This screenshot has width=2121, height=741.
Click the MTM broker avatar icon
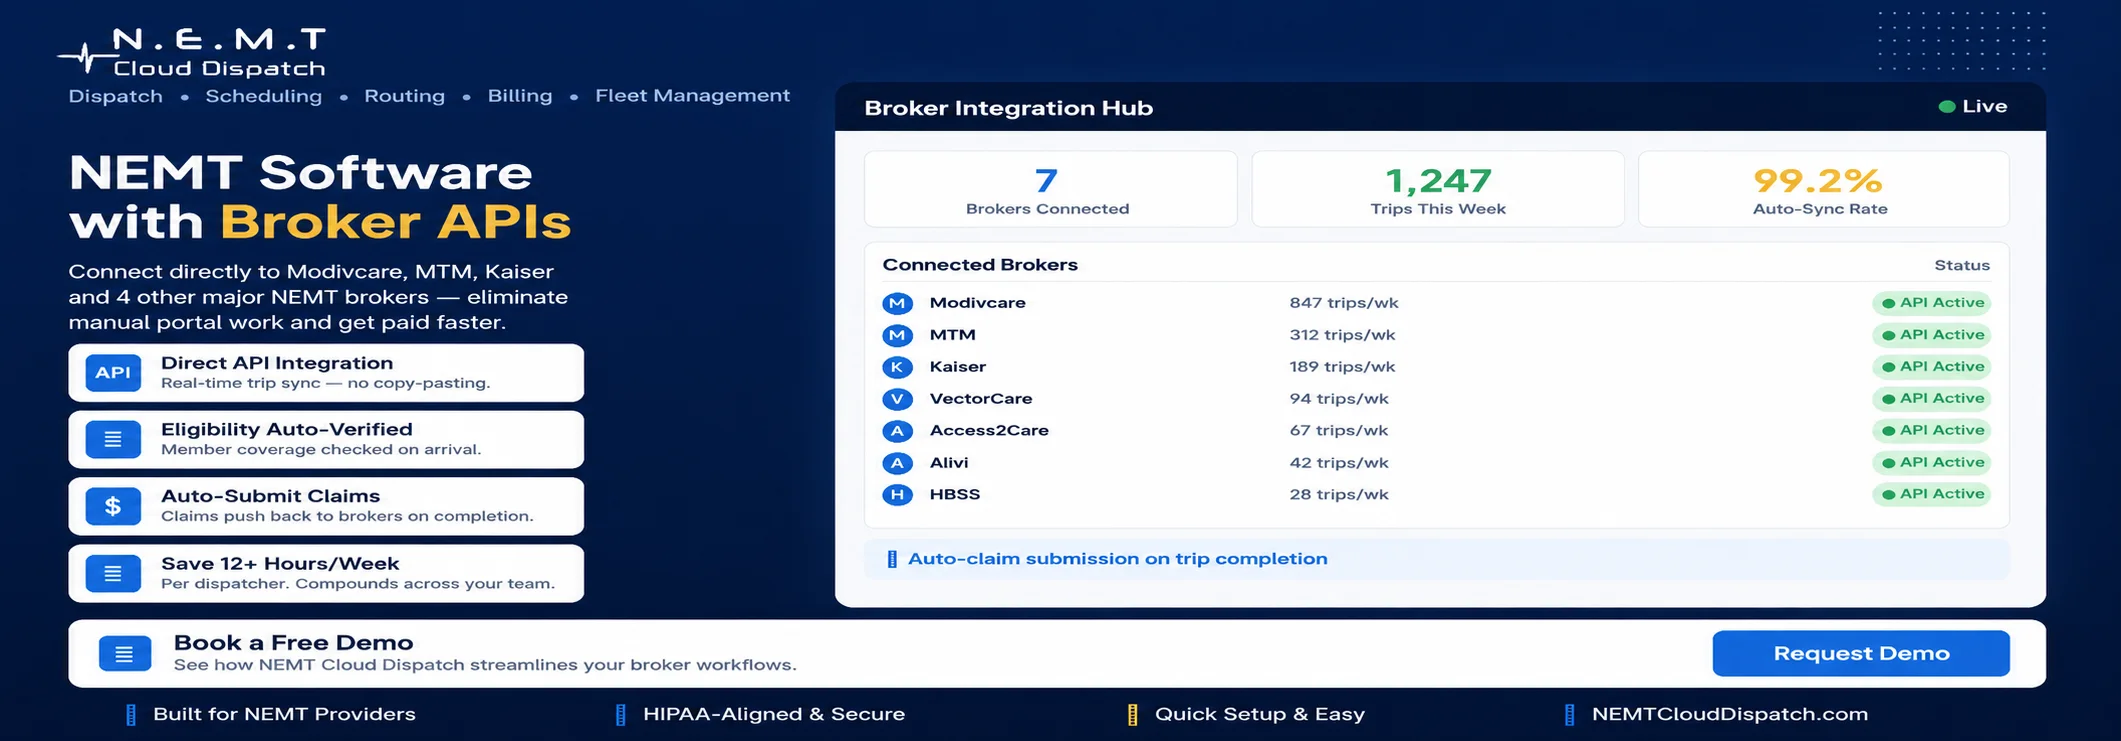(897, 335)
